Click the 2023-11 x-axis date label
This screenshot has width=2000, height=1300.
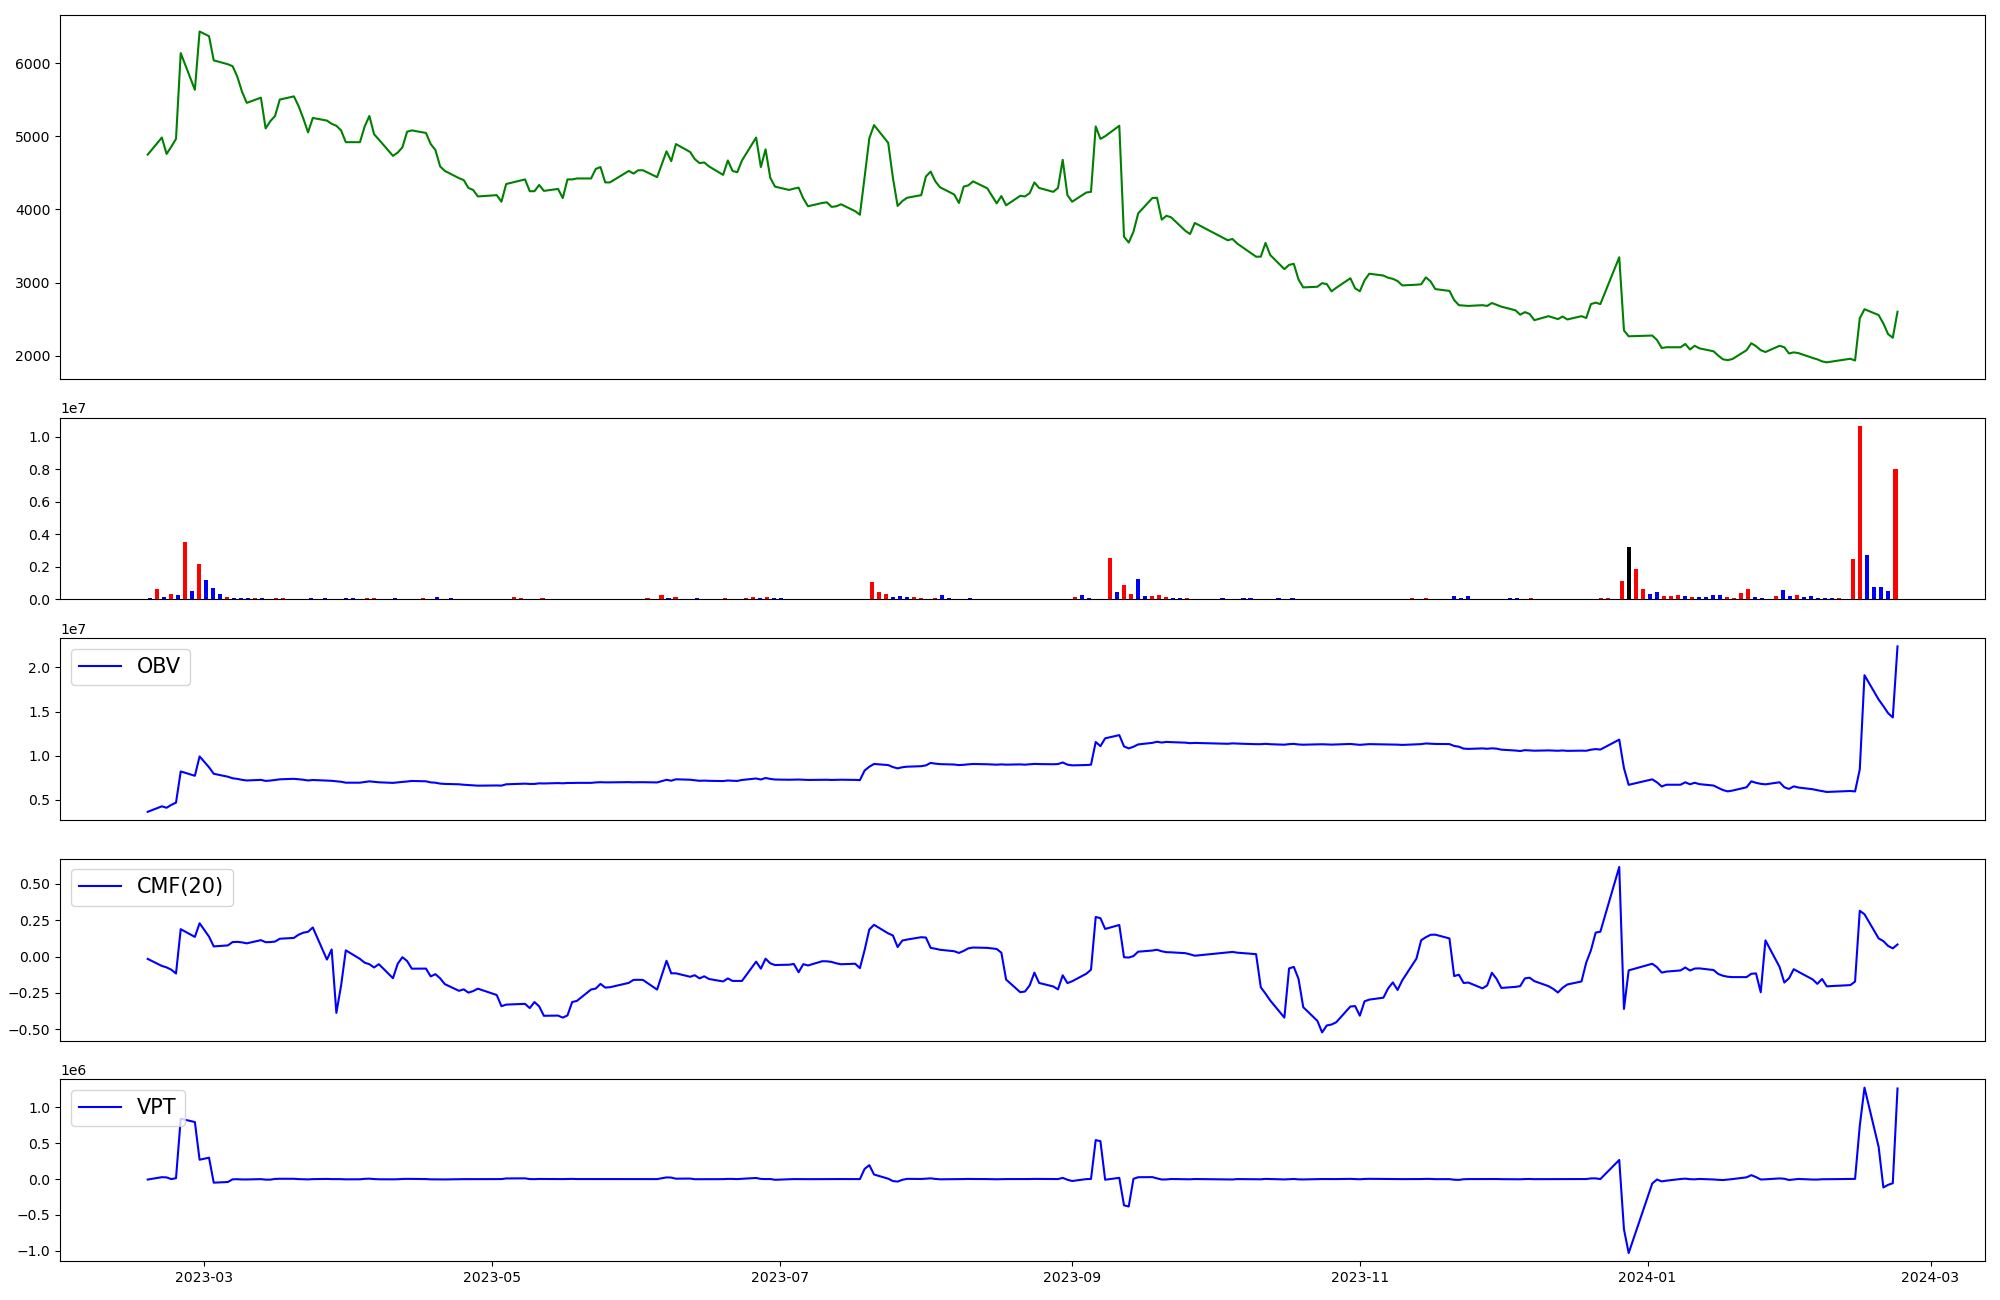point(1360,1277)
